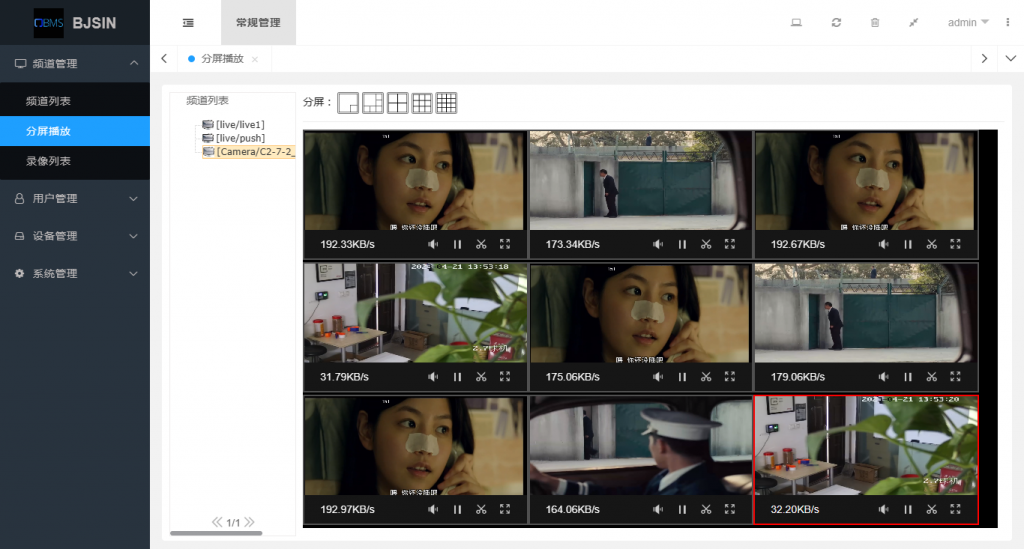1024x549 pixels.
Task: Open tab options chevron-down menu
Action: pyautogui.click(x=1010, y=58)
